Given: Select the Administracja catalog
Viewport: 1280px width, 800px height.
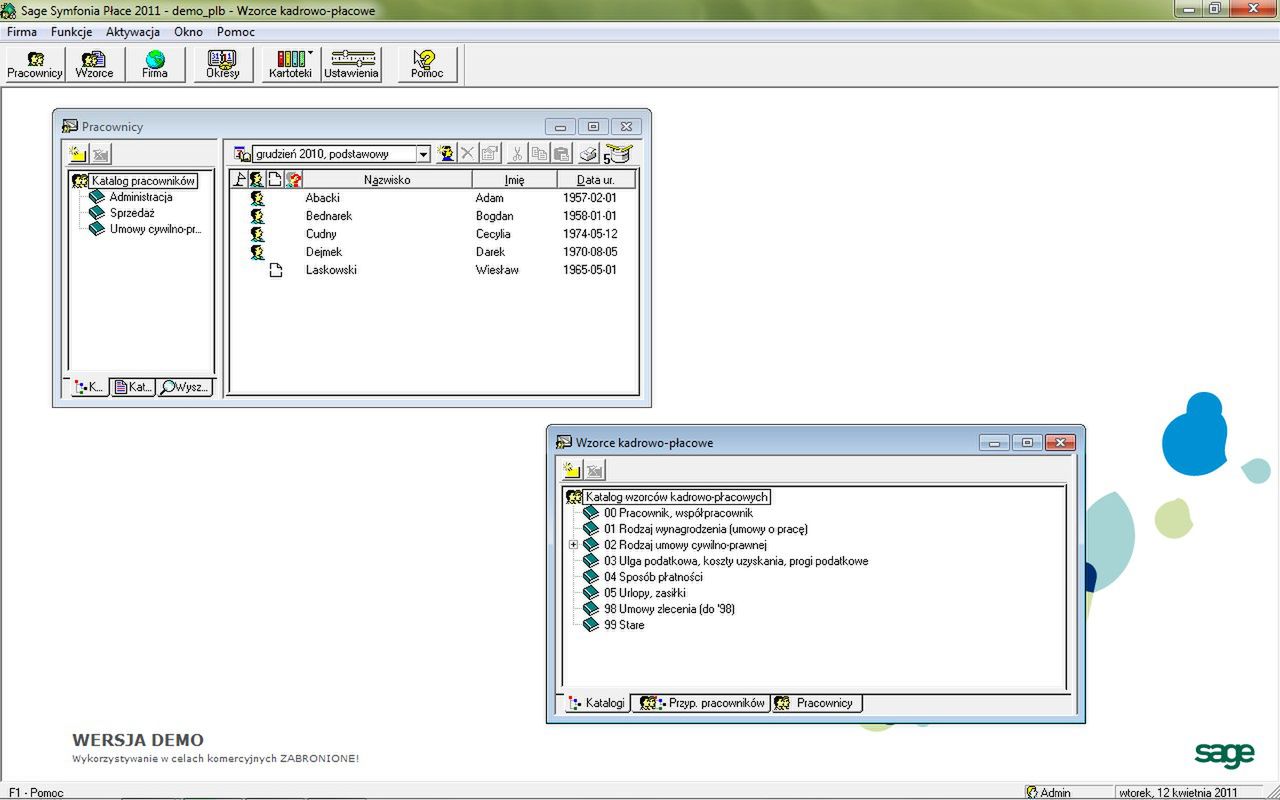Looking at the screenshot, I should coord(140,197).
